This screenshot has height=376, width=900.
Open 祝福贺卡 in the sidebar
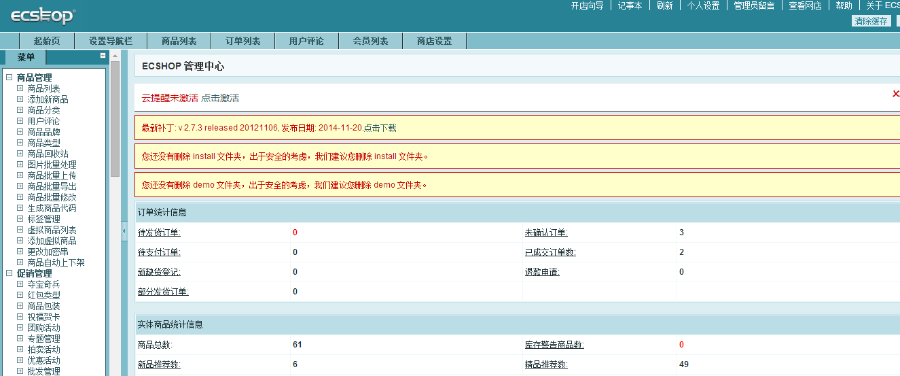(x=44, y=317)
